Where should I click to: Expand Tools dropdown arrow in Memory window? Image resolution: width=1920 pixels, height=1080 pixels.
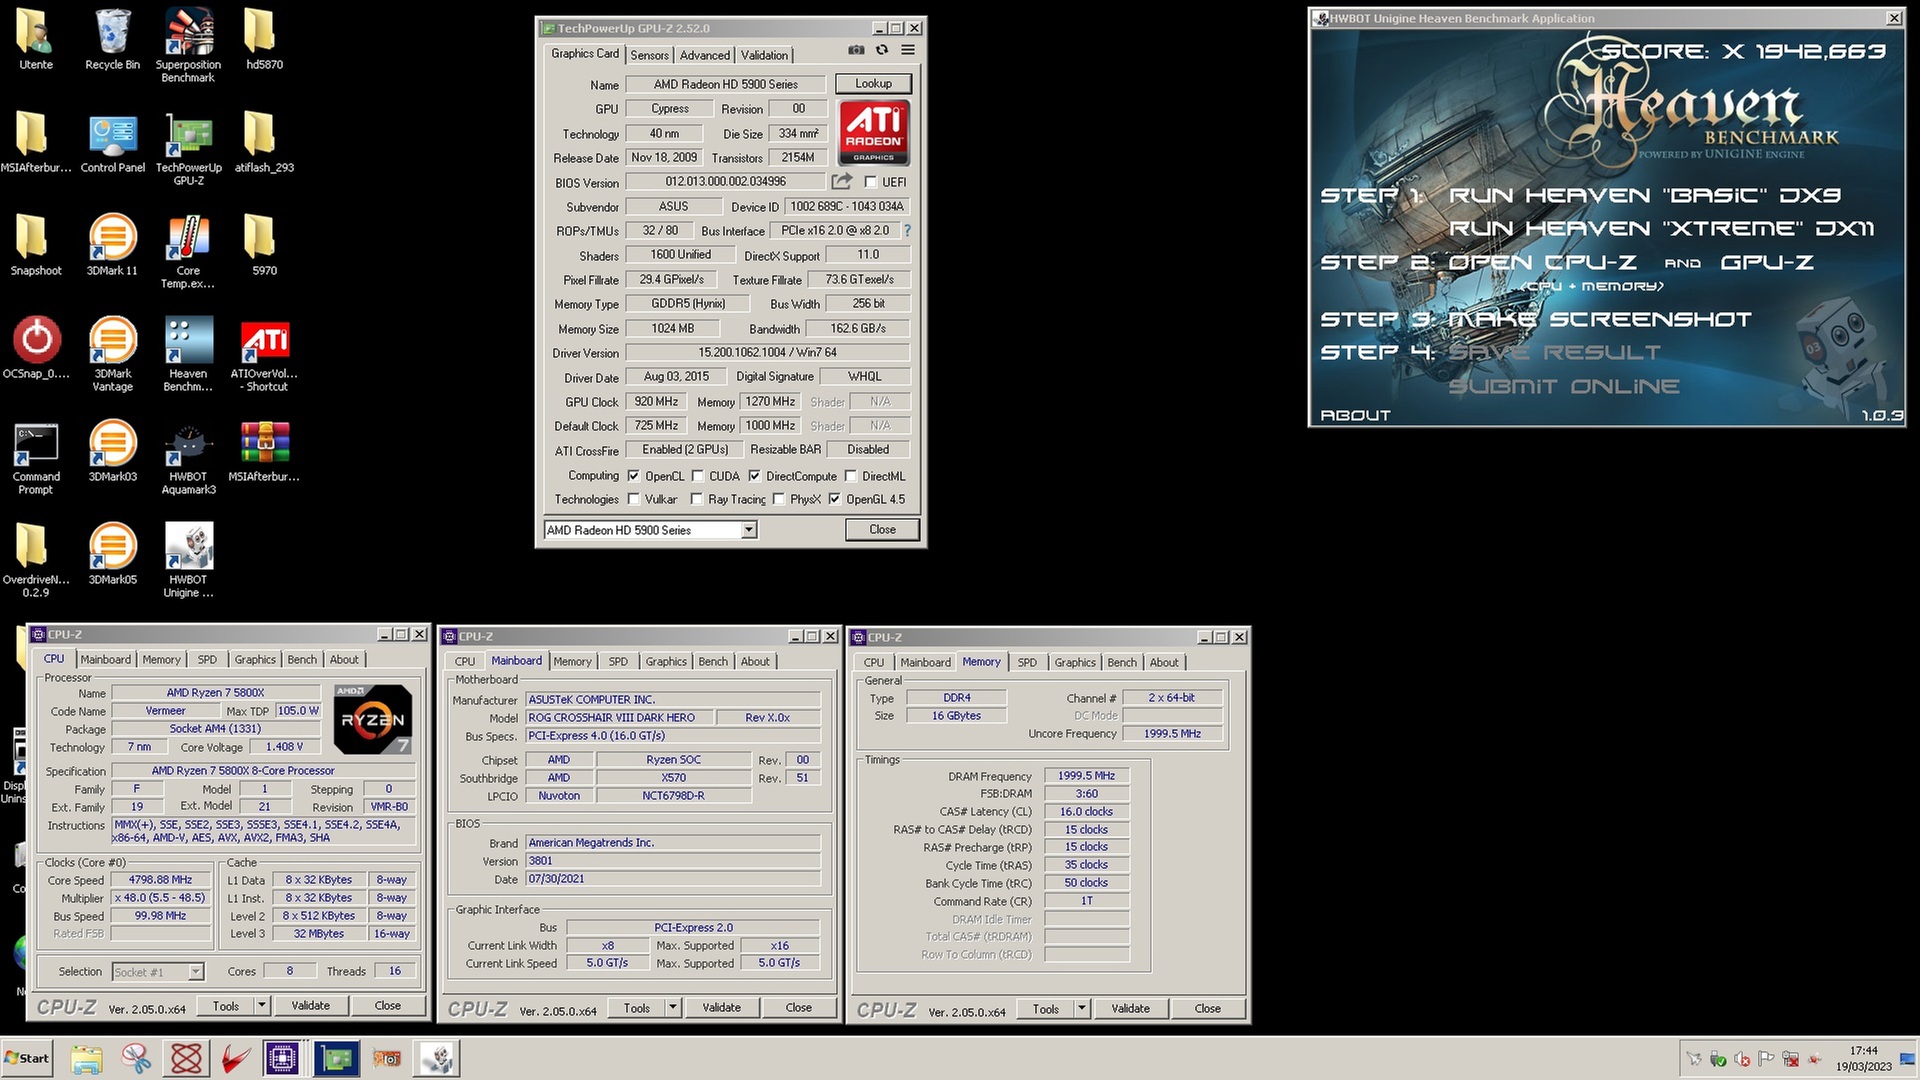pos(1082,1009)
